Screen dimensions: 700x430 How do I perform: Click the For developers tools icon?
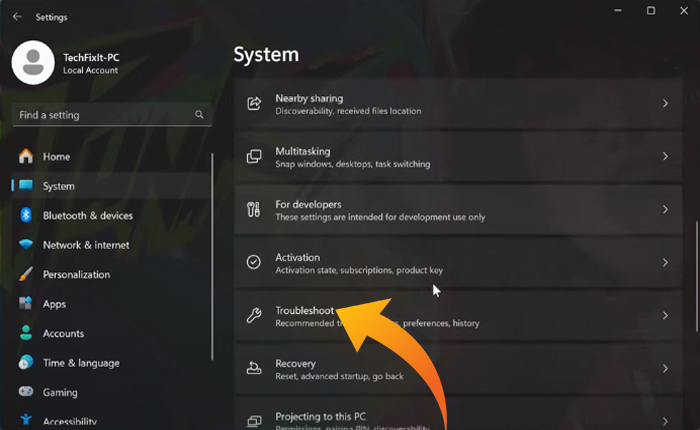[x=254, y=210]
